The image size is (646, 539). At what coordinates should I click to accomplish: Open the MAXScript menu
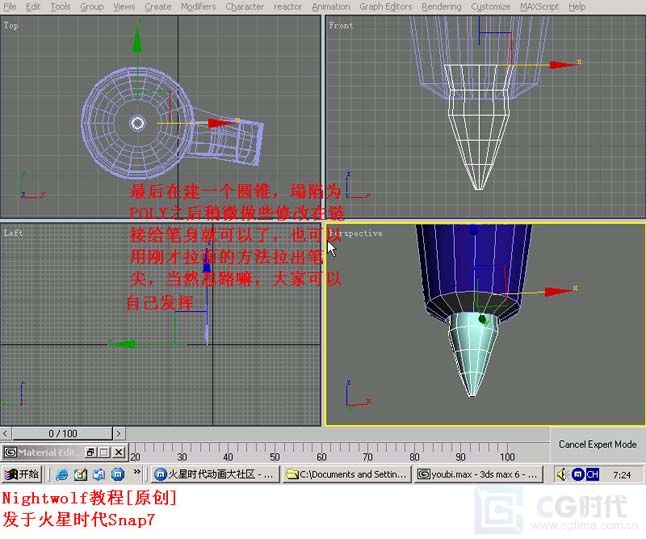point(539,7)
